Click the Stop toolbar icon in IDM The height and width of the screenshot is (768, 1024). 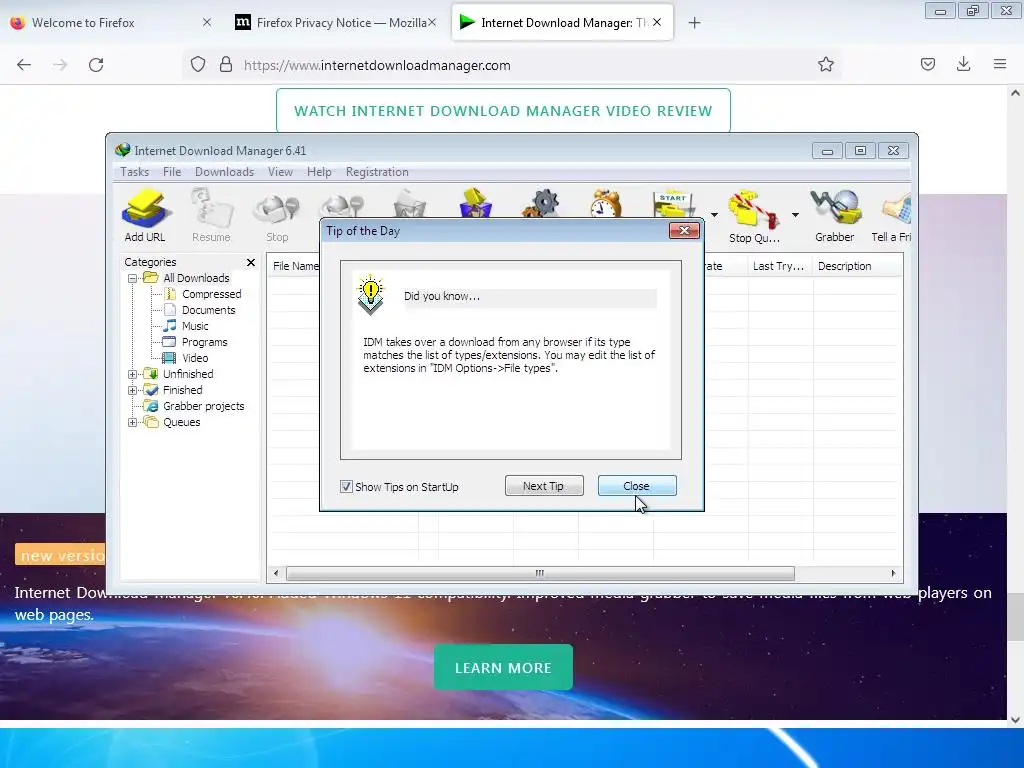click(277, 216)
